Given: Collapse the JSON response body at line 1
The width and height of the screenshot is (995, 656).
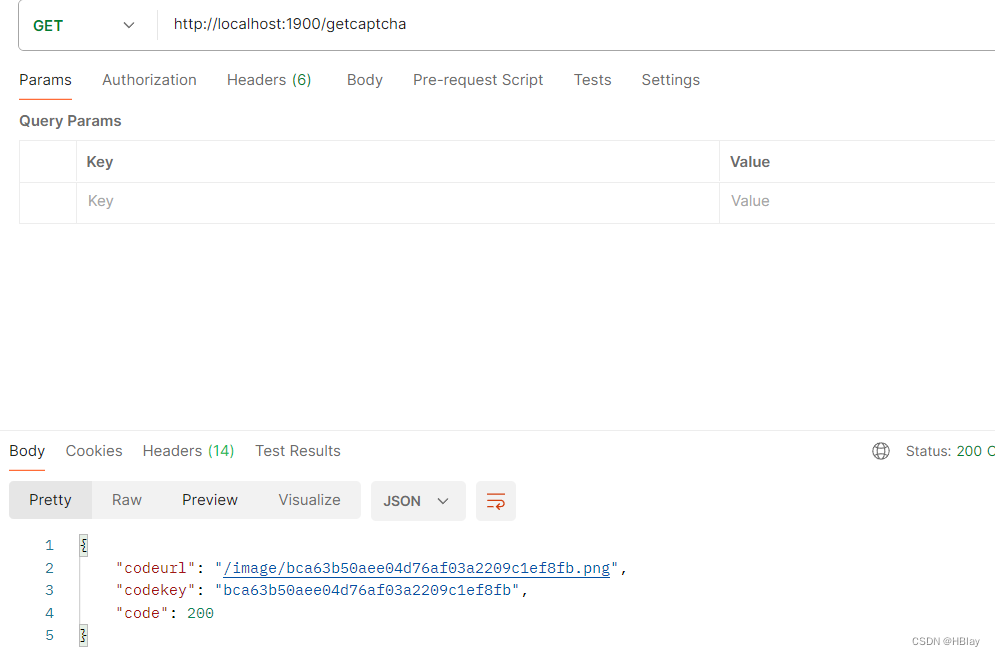Looking at the screenshot, I should pyautogui.click(x=83, y=545).
